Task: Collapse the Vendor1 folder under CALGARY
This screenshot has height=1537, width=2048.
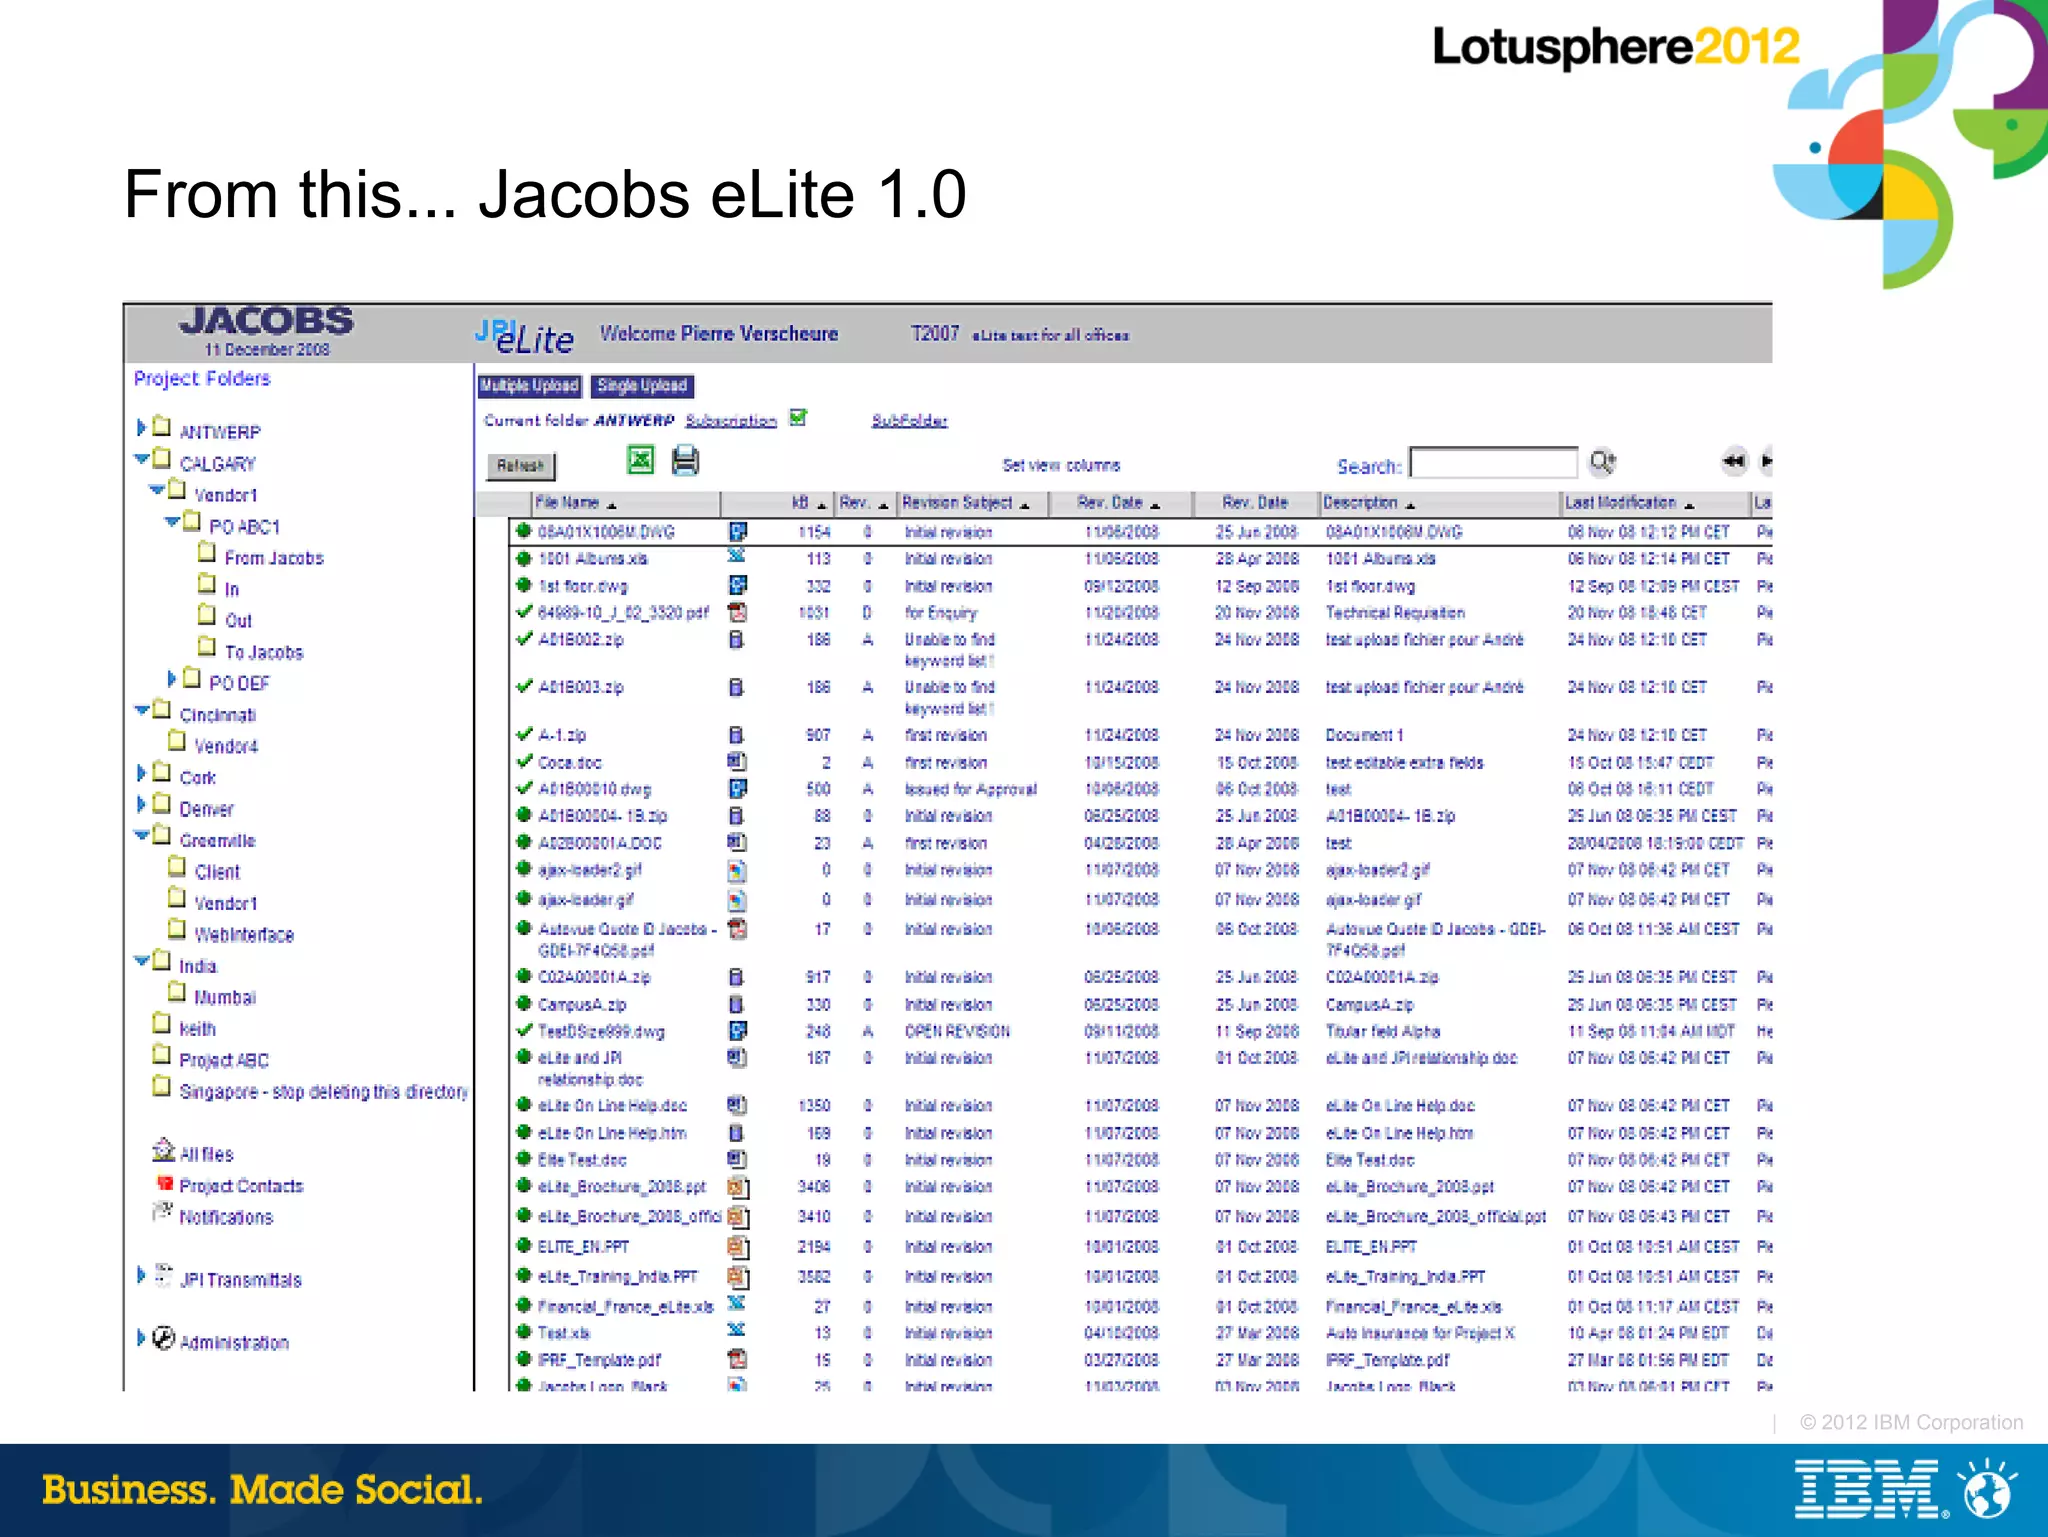Action: [x=157, y=491]
